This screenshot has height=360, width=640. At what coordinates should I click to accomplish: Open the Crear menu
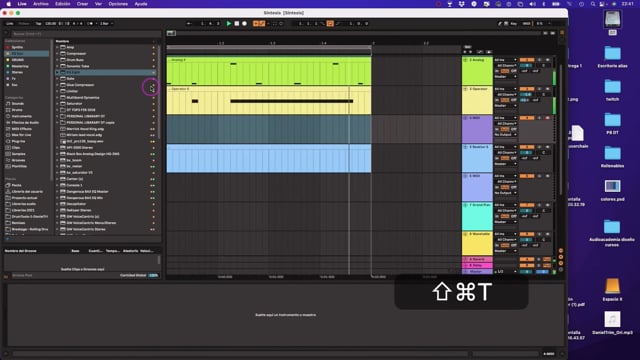[x=82, y=4]
